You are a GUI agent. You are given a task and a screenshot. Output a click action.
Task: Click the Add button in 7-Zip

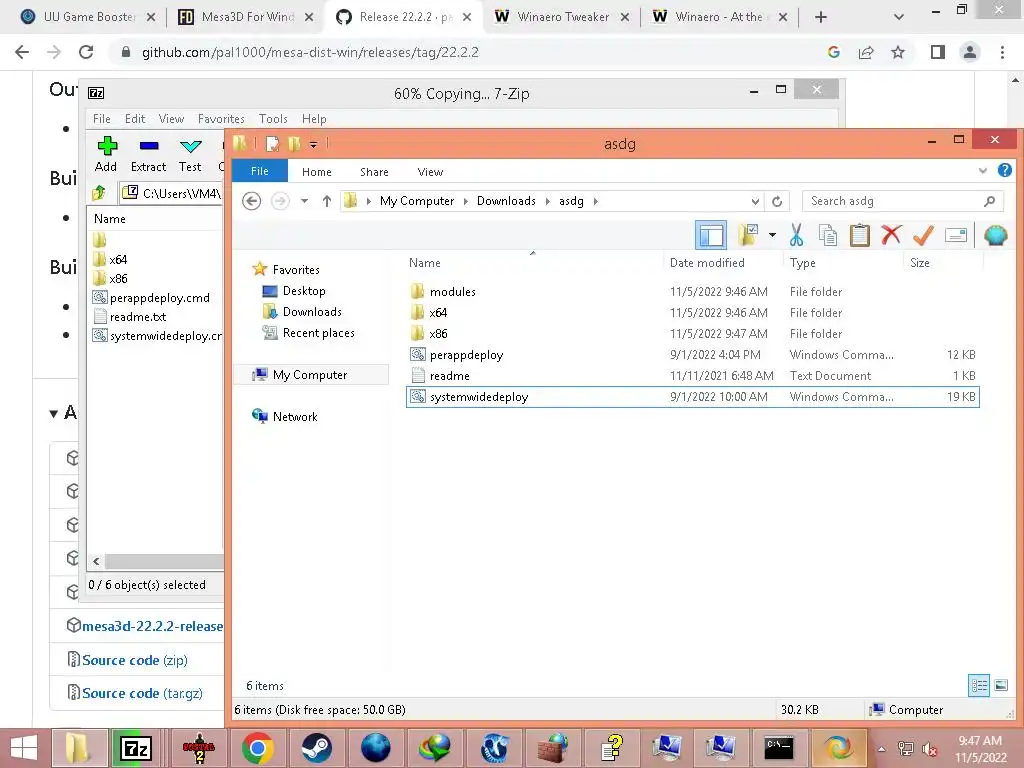(x=106, y=154)
